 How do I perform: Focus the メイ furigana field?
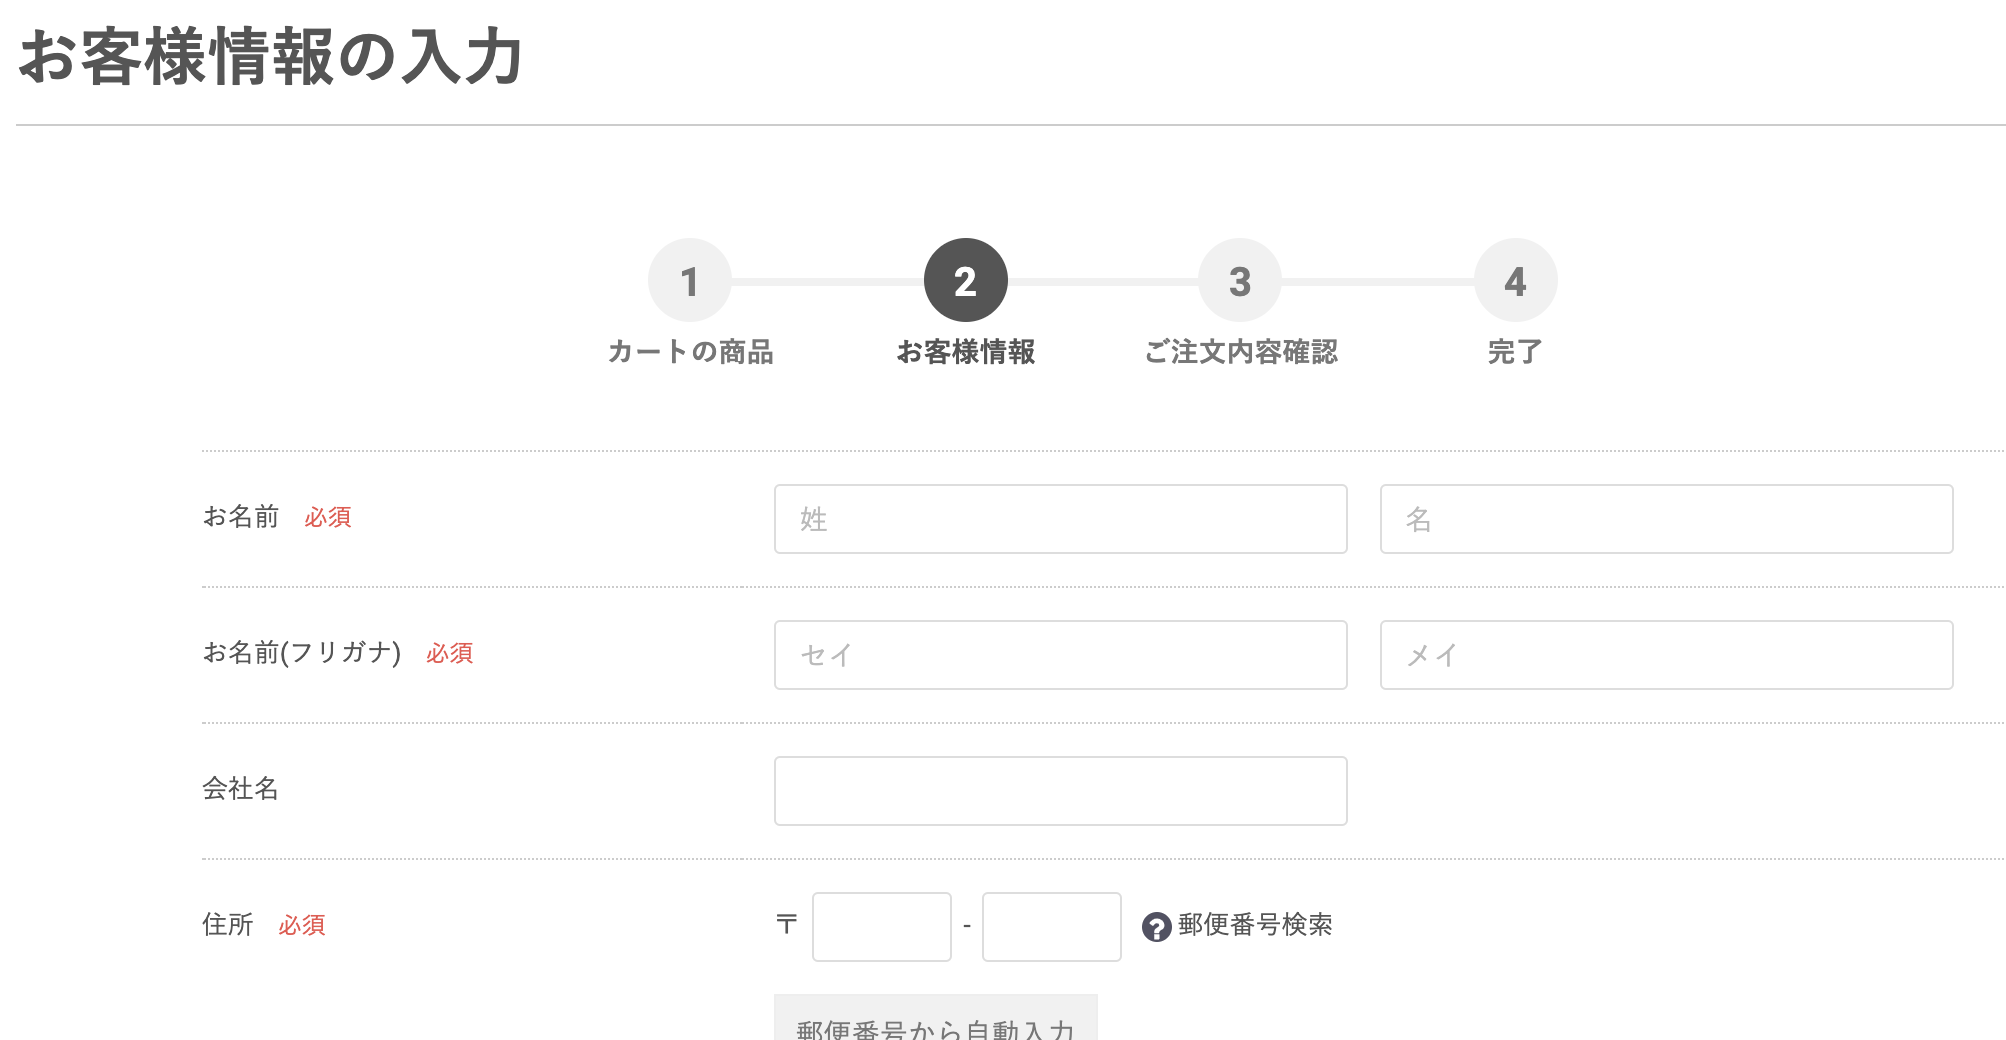coord(1666,655)
